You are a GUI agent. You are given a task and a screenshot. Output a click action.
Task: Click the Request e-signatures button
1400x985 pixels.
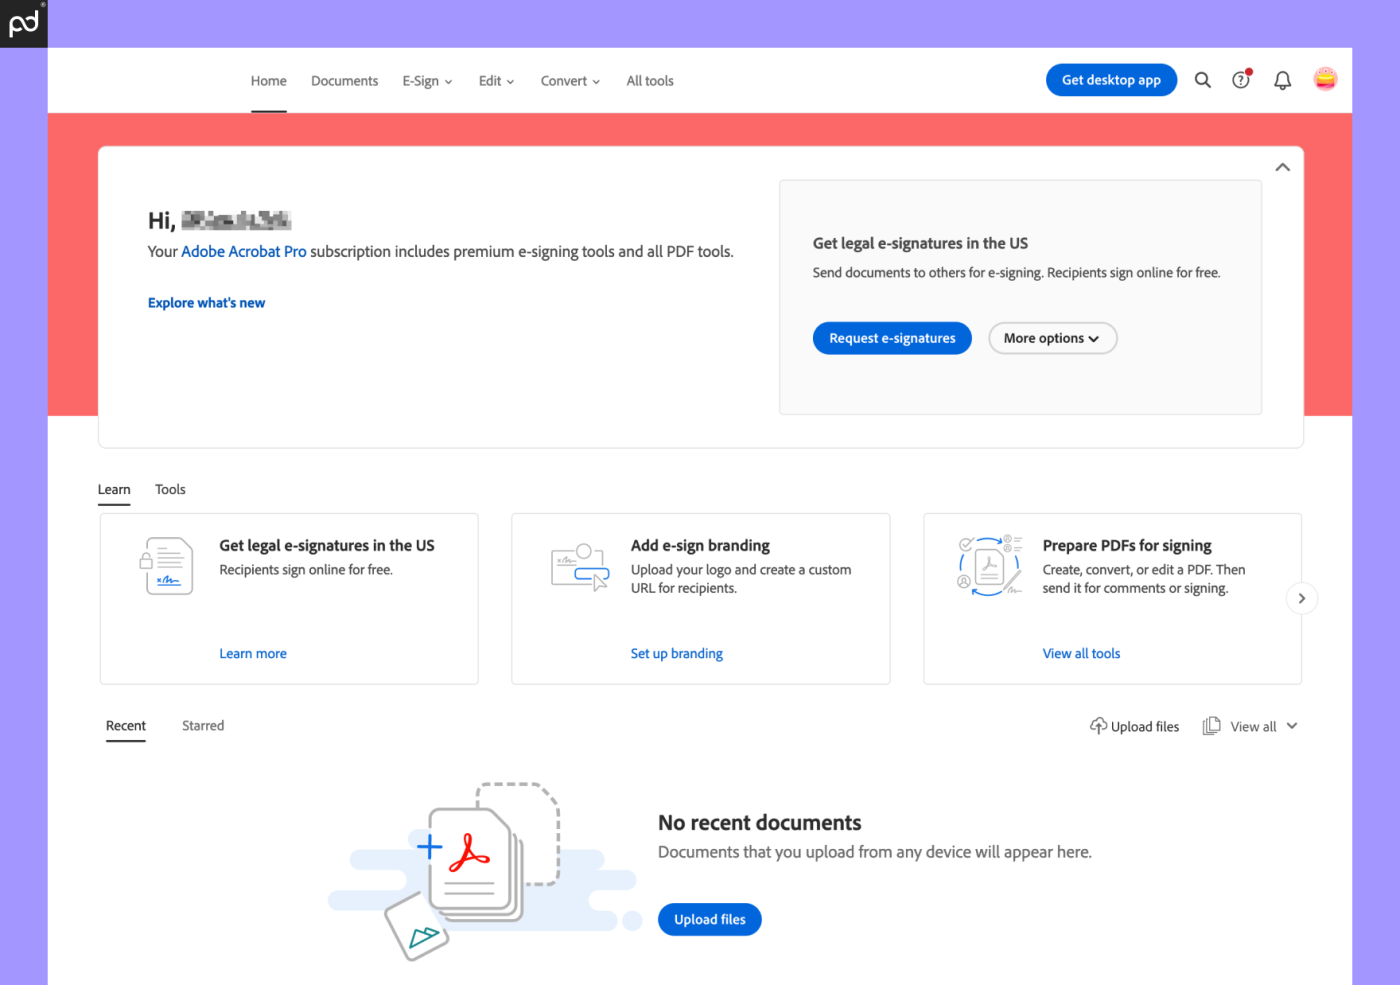click(x=891, y=338)
